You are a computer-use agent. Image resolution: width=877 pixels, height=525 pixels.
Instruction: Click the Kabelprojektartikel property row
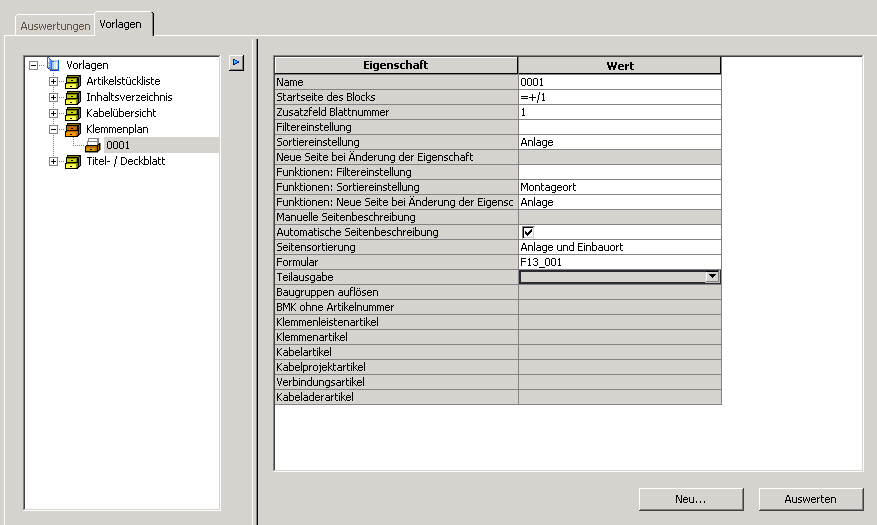tap(498, 367)
